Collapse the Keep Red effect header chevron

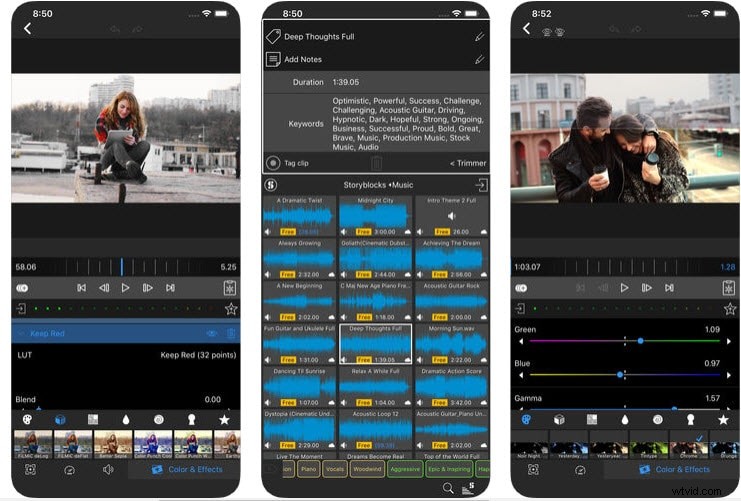pyautogui.click(x=21, y=333)
